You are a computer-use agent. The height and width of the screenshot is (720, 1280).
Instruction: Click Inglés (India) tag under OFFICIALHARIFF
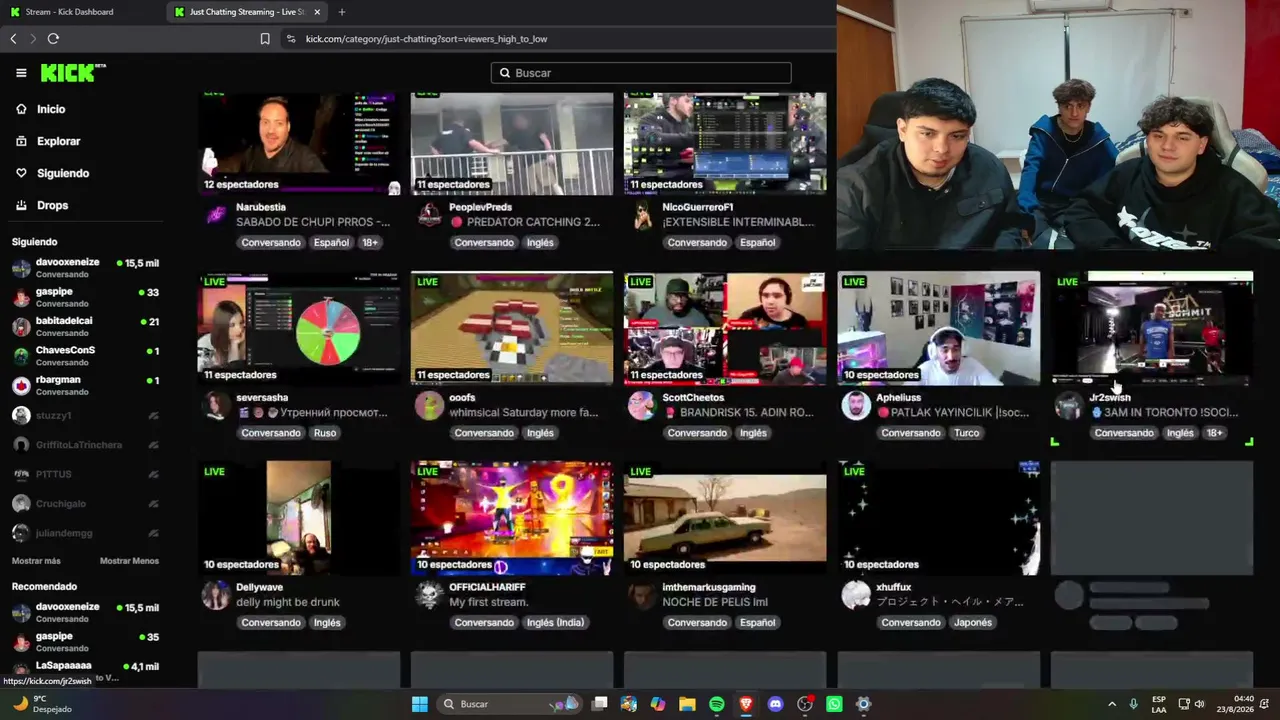[555, 623]
